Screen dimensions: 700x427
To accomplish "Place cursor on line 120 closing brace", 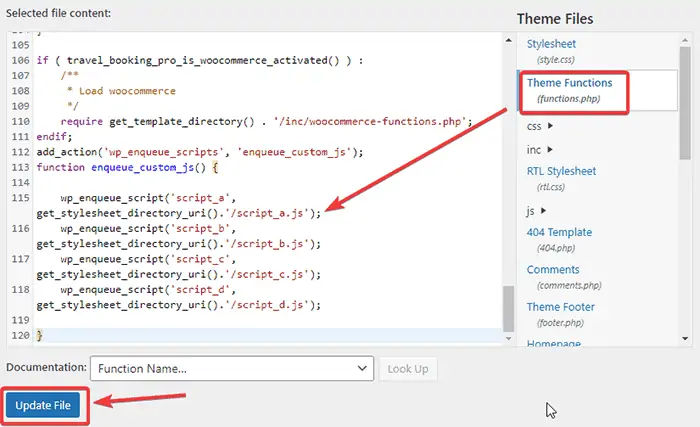I will tap(40, 333).
